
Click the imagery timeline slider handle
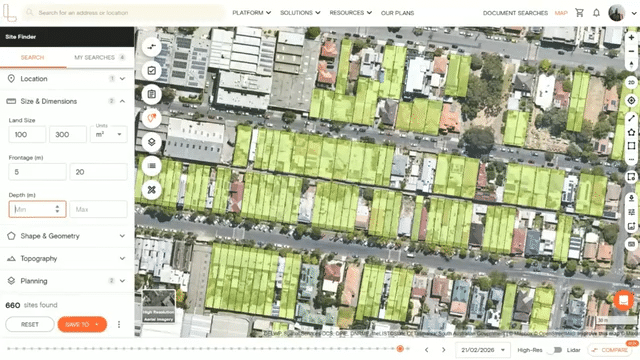click(400, 349)
